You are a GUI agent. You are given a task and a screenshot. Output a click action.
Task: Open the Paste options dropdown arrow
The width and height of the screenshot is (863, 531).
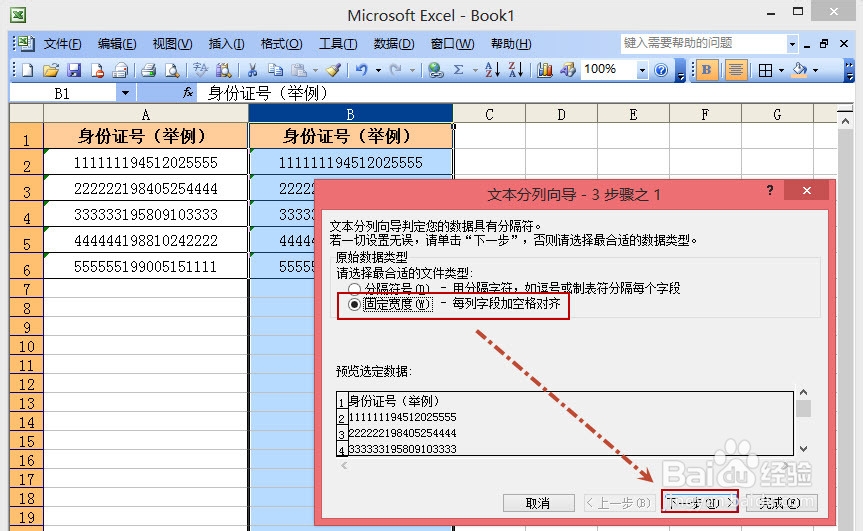coord(315,70)
